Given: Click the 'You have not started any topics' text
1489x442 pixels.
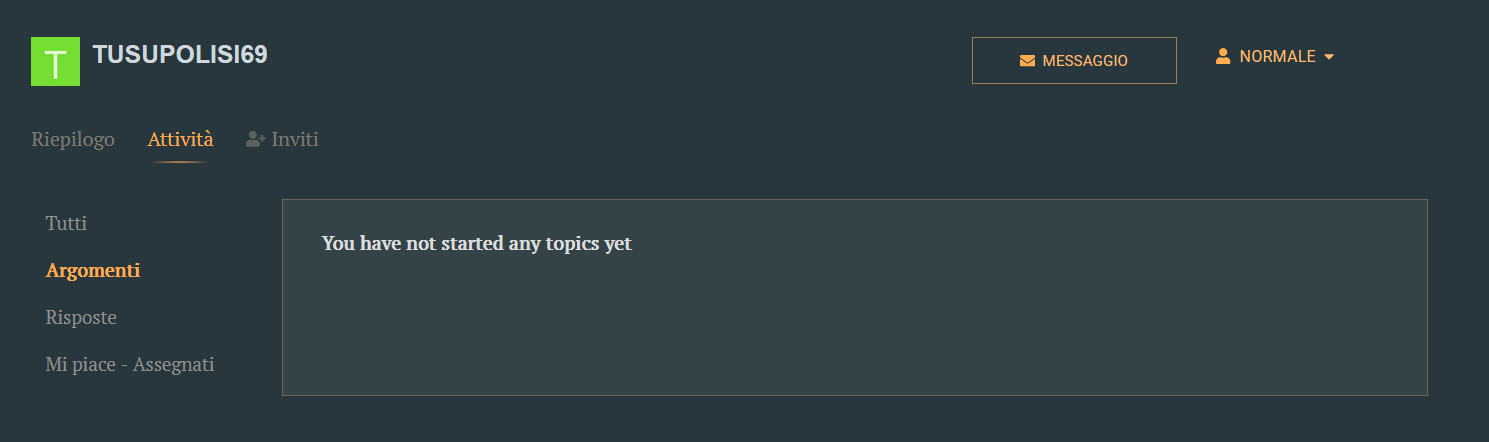Looking at the screenshot, I should click(x=477, y=243).
